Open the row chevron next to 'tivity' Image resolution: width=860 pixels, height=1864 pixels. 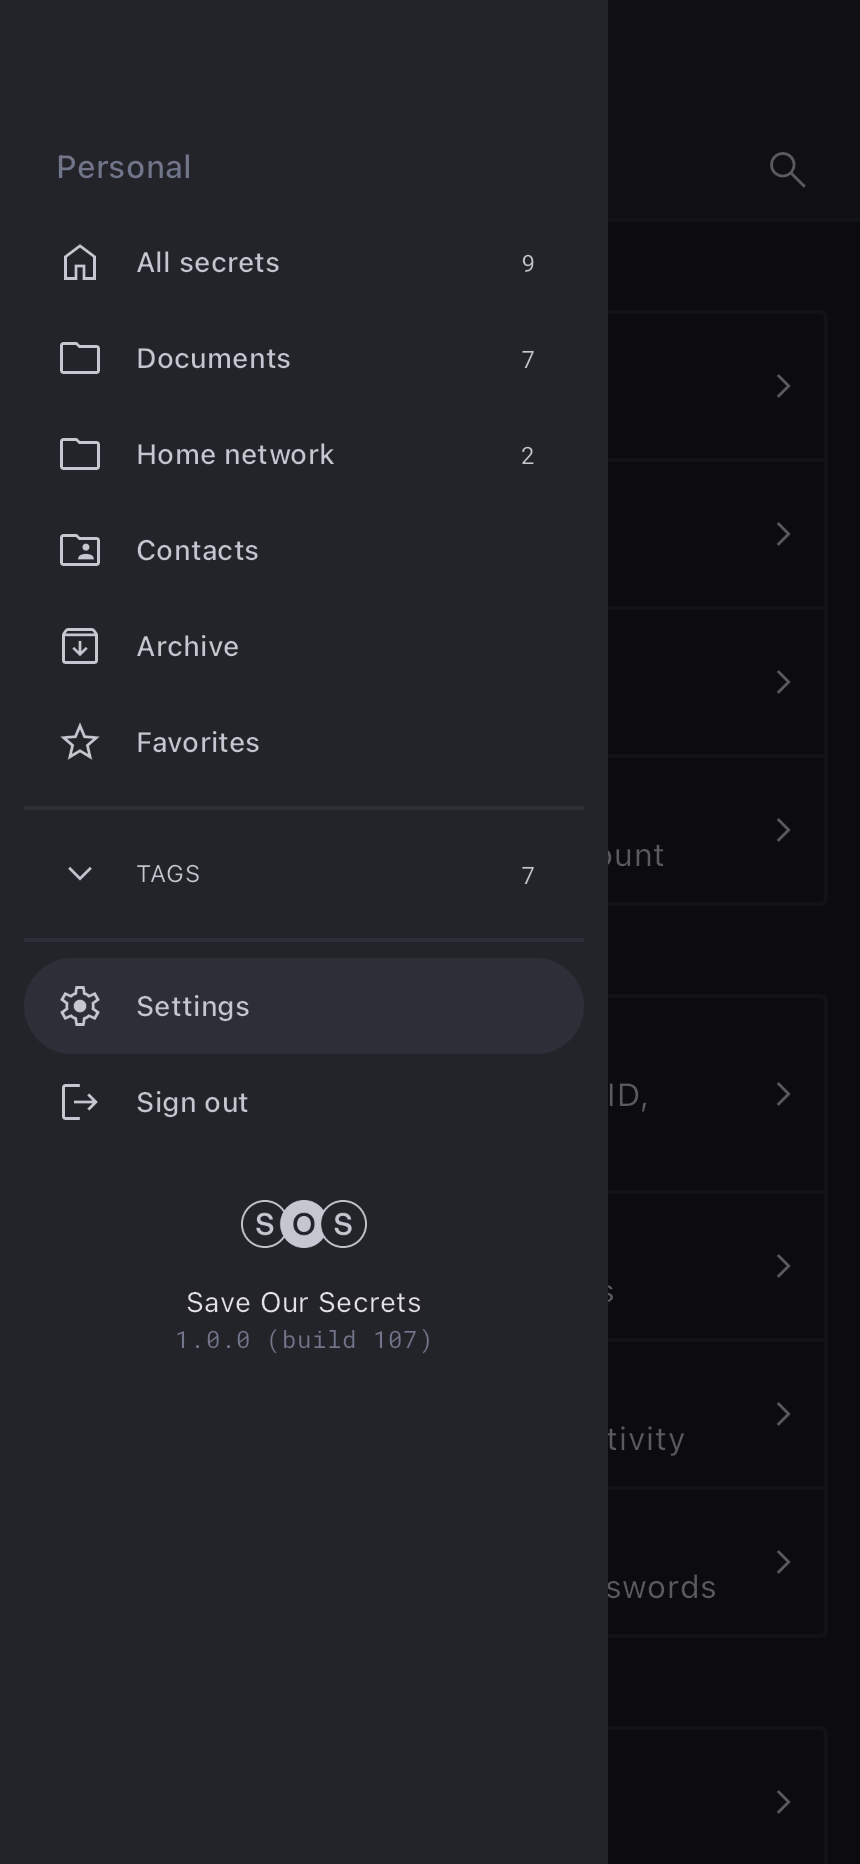tap(783, 1414)
